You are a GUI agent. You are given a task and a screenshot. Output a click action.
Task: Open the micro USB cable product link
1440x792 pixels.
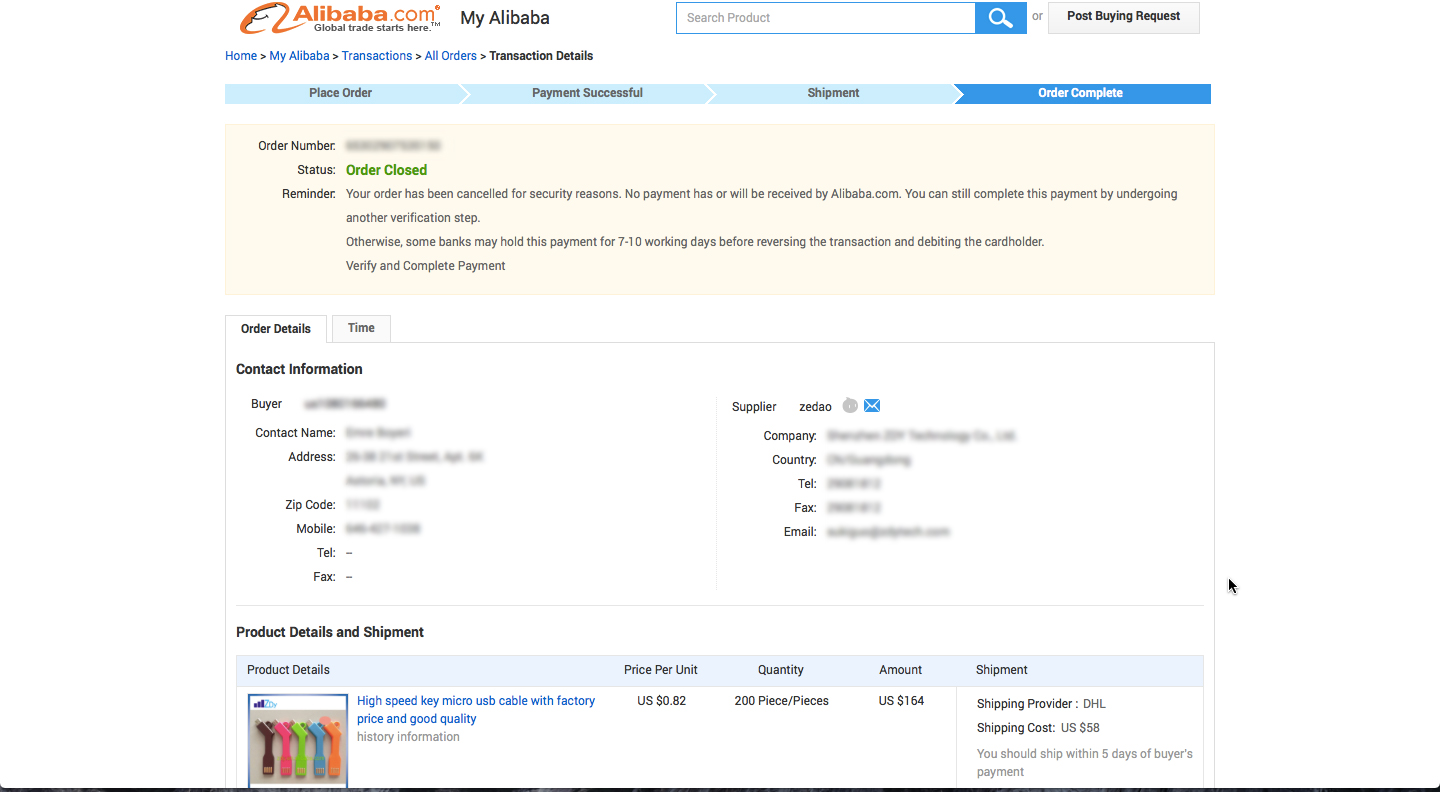476,709
